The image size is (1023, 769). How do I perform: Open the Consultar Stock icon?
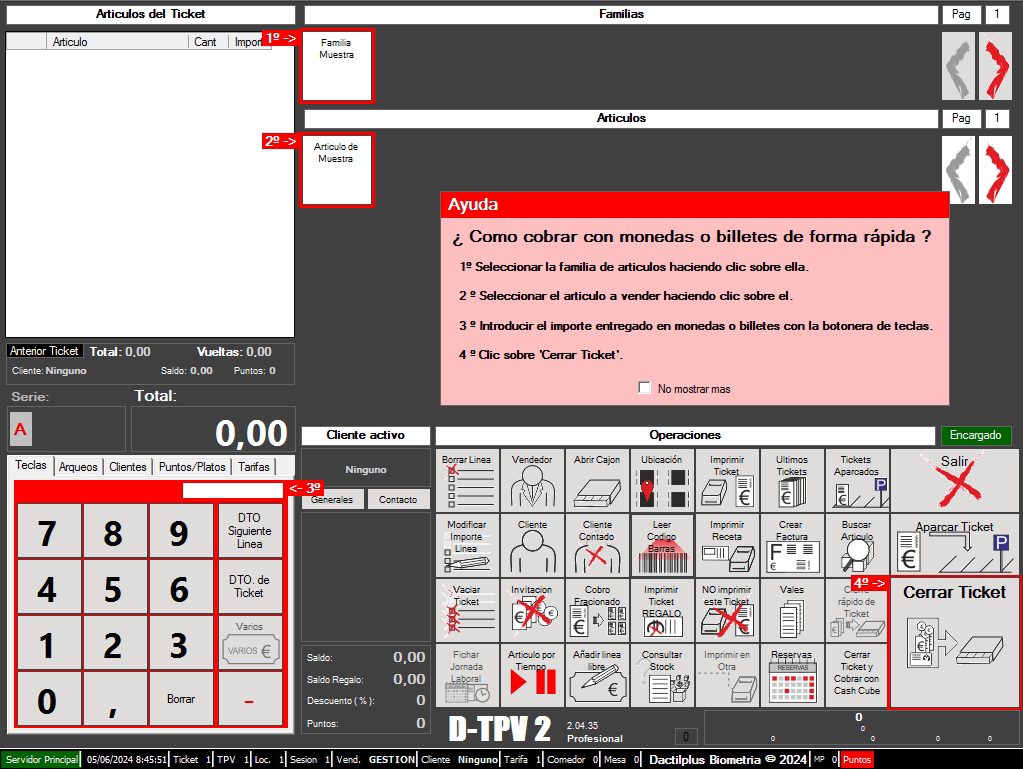(662, 676)
